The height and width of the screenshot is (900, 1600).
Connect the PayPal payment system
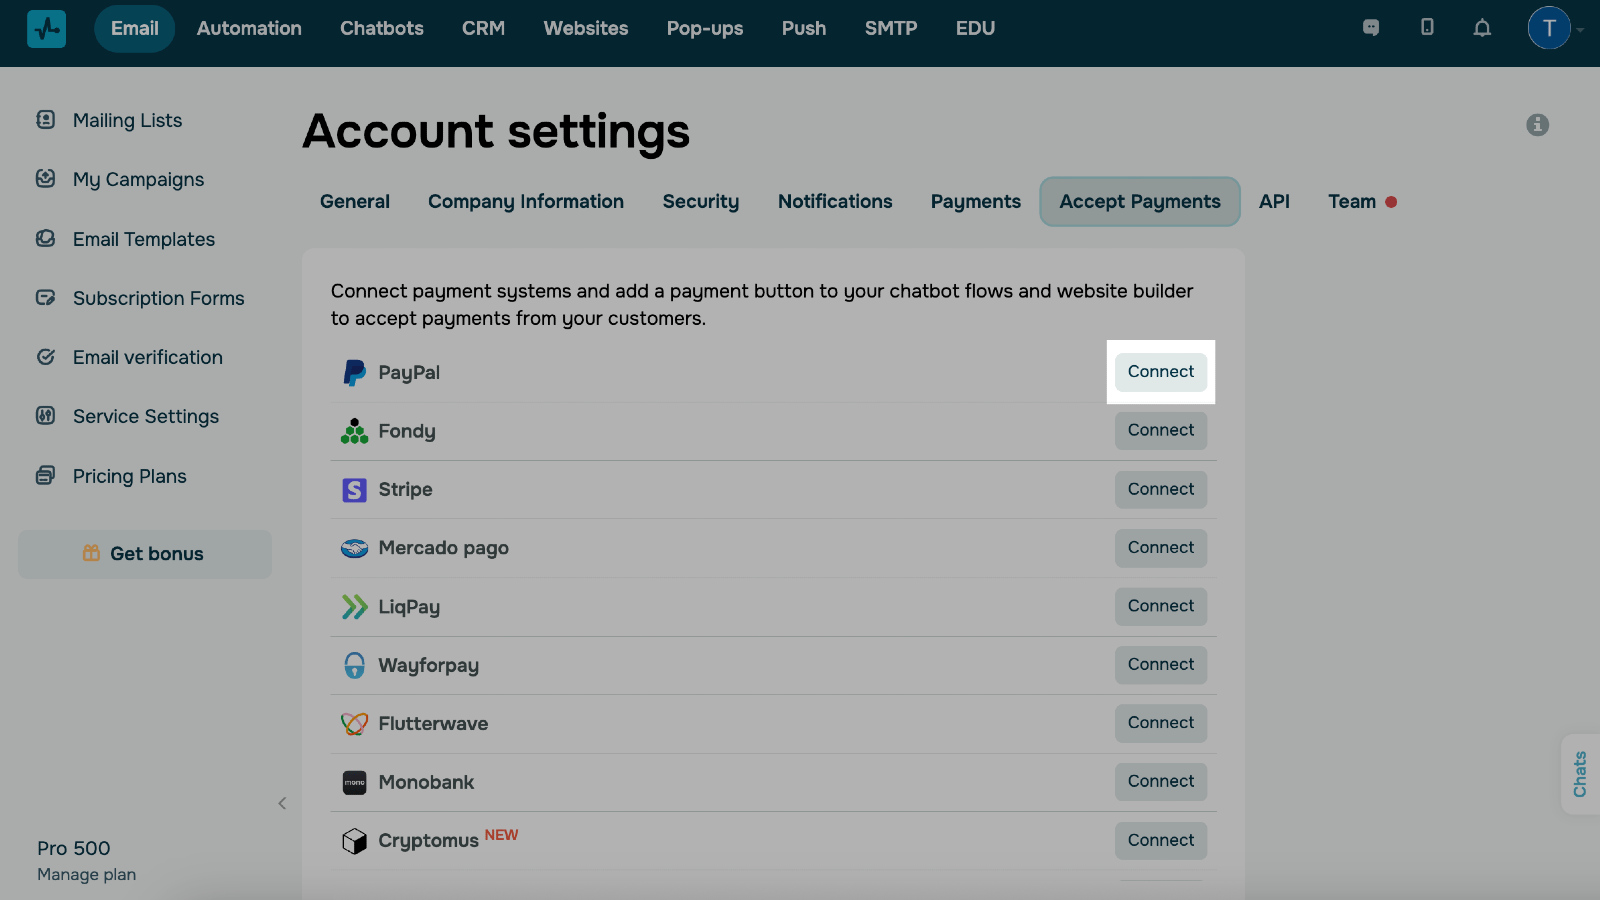coord(1160,372)
